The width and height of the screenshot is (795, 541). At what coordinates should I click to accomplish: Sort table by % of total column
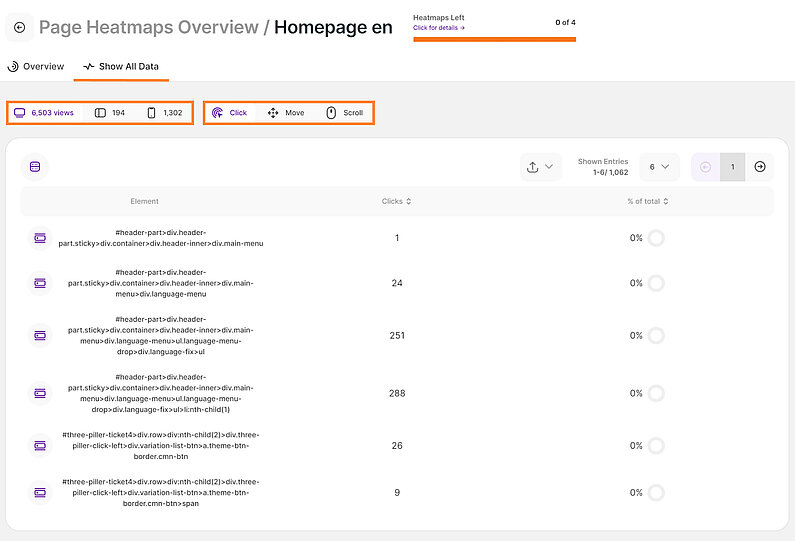647,201
